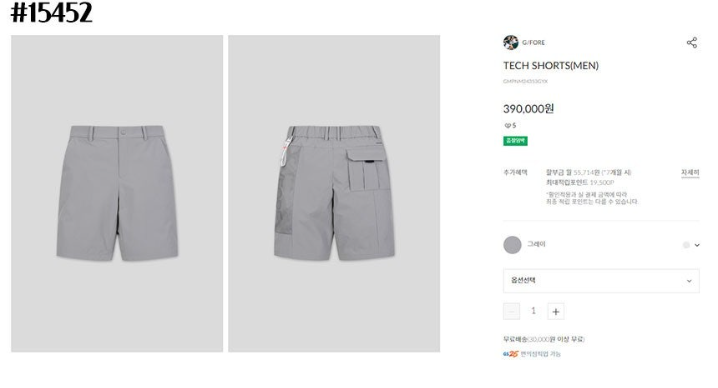Expand the color selection chevron
The height and width of the screenshot is (388, 718).
[697, 245]
